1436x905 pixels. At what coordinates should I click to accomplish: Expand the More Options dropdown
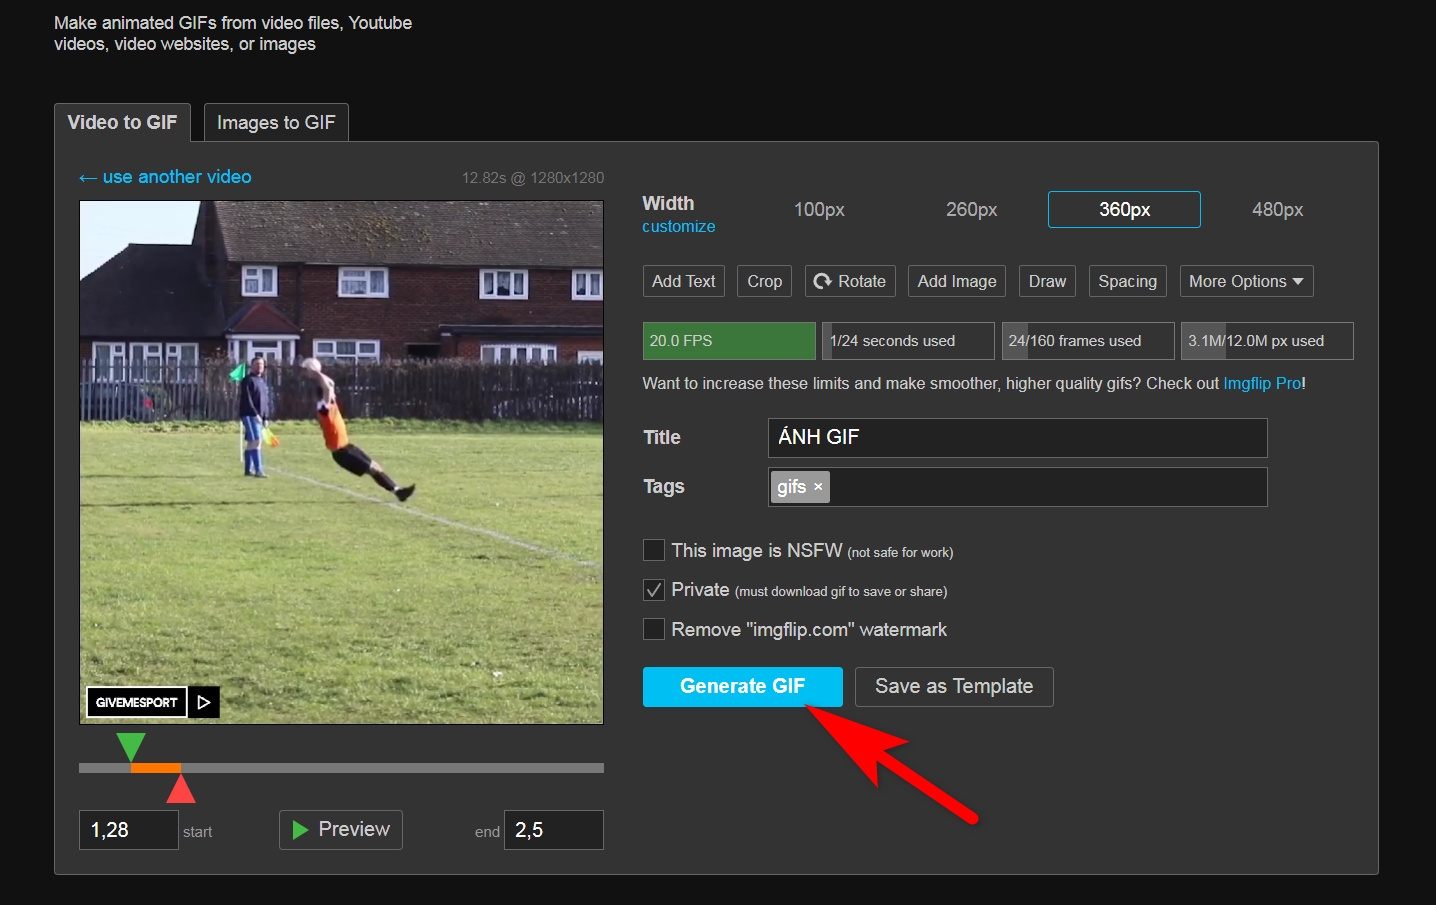coord(1246,281)
